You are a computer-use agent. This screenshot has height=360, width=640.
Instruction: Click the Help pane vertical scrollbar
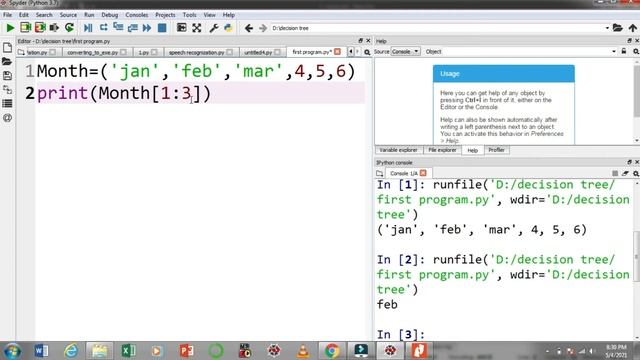(636, 100)
